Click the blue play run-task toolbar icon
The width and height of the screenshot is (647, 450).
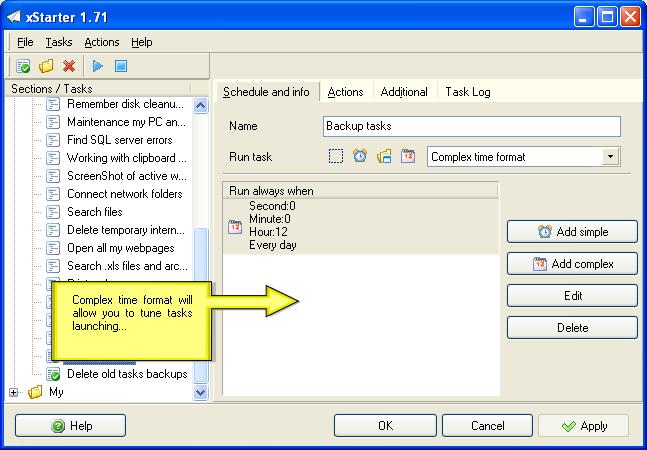[97, 66]
